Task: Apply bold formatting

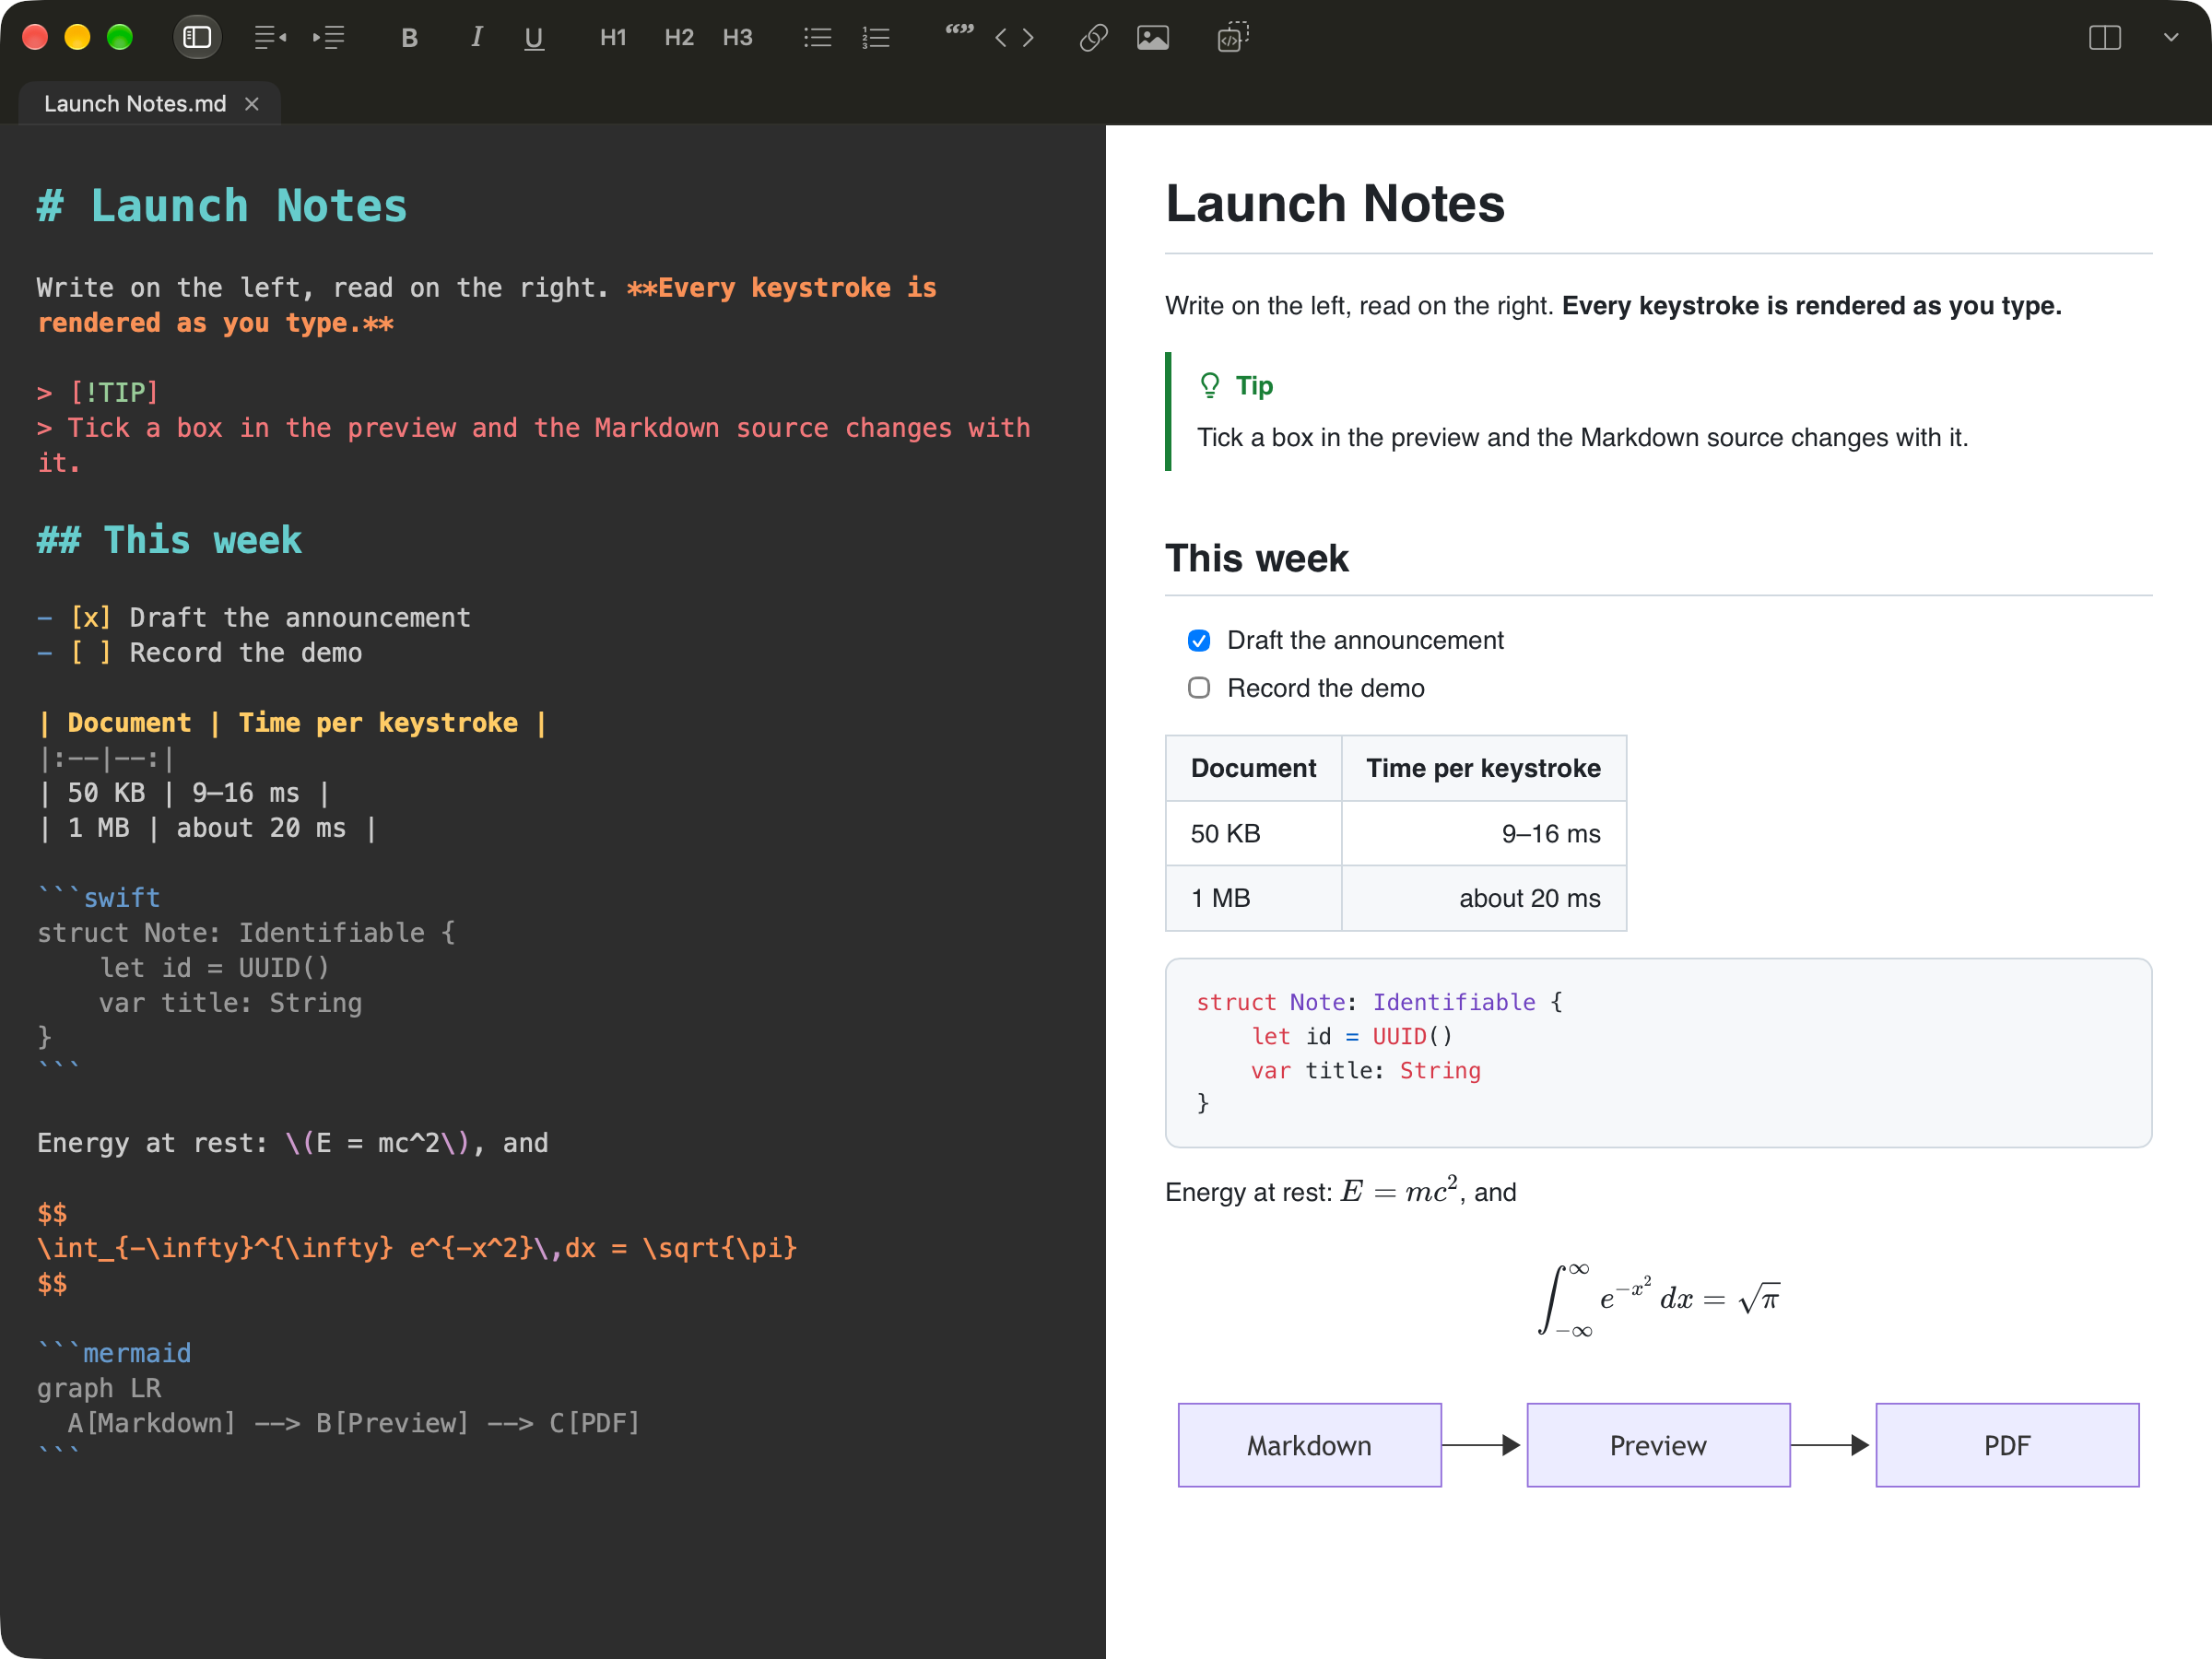Action: (x=409, y=38)
